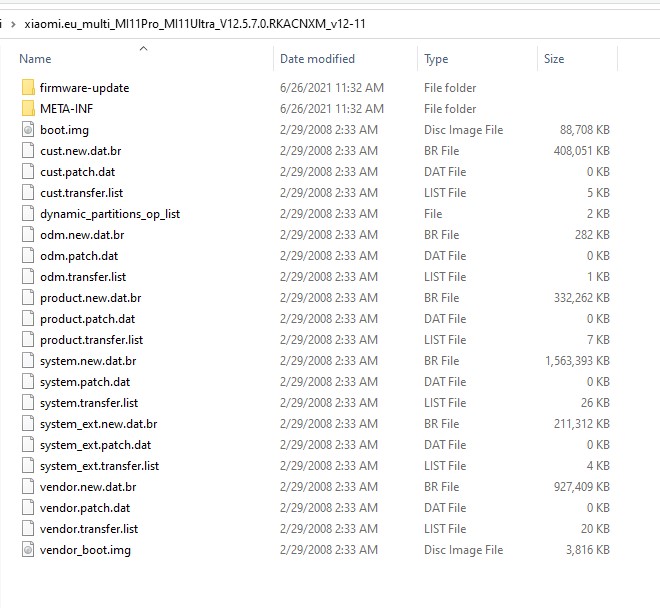This screenshot has height=608, width=660.
Task: Select the dynamic_partitions_op_list file name
Action: coord(110,214)
